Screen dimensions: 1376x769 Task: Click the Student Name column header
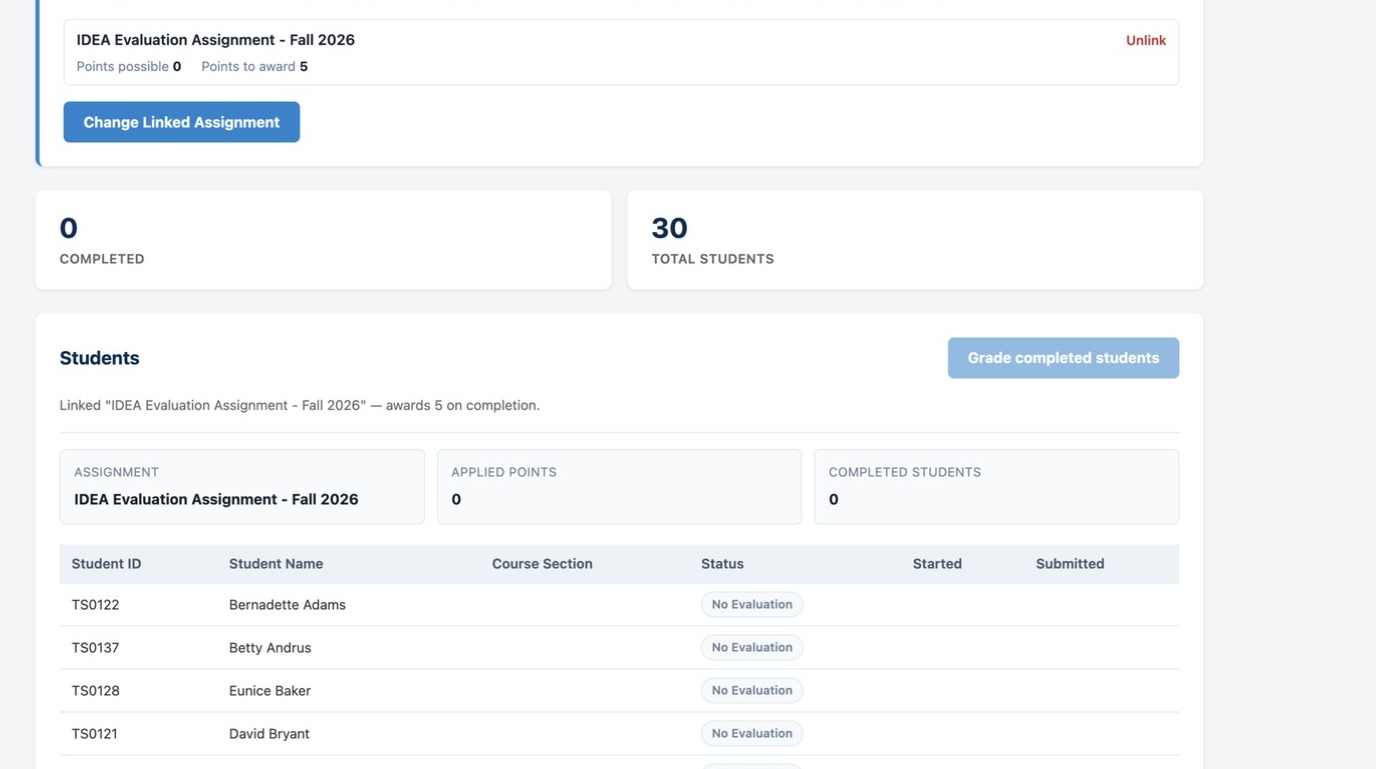pyautogui.click(x=276, y=564)
